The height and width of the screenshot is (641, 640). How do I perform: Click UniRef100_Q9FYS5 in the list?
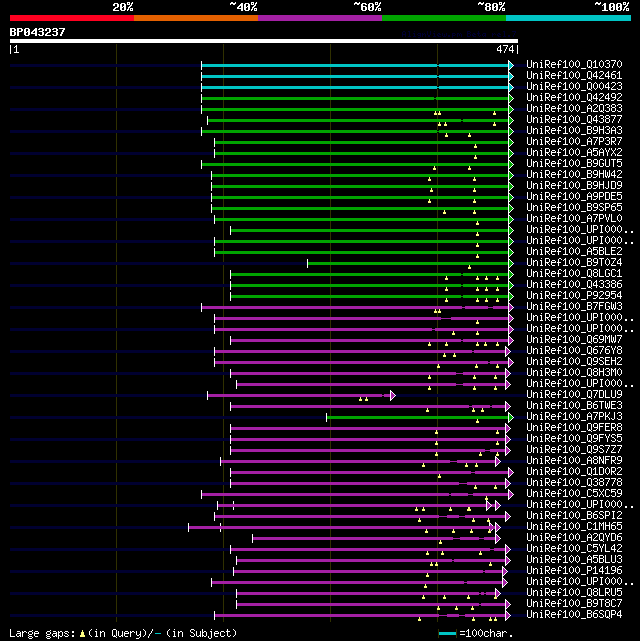pos(574,439)
